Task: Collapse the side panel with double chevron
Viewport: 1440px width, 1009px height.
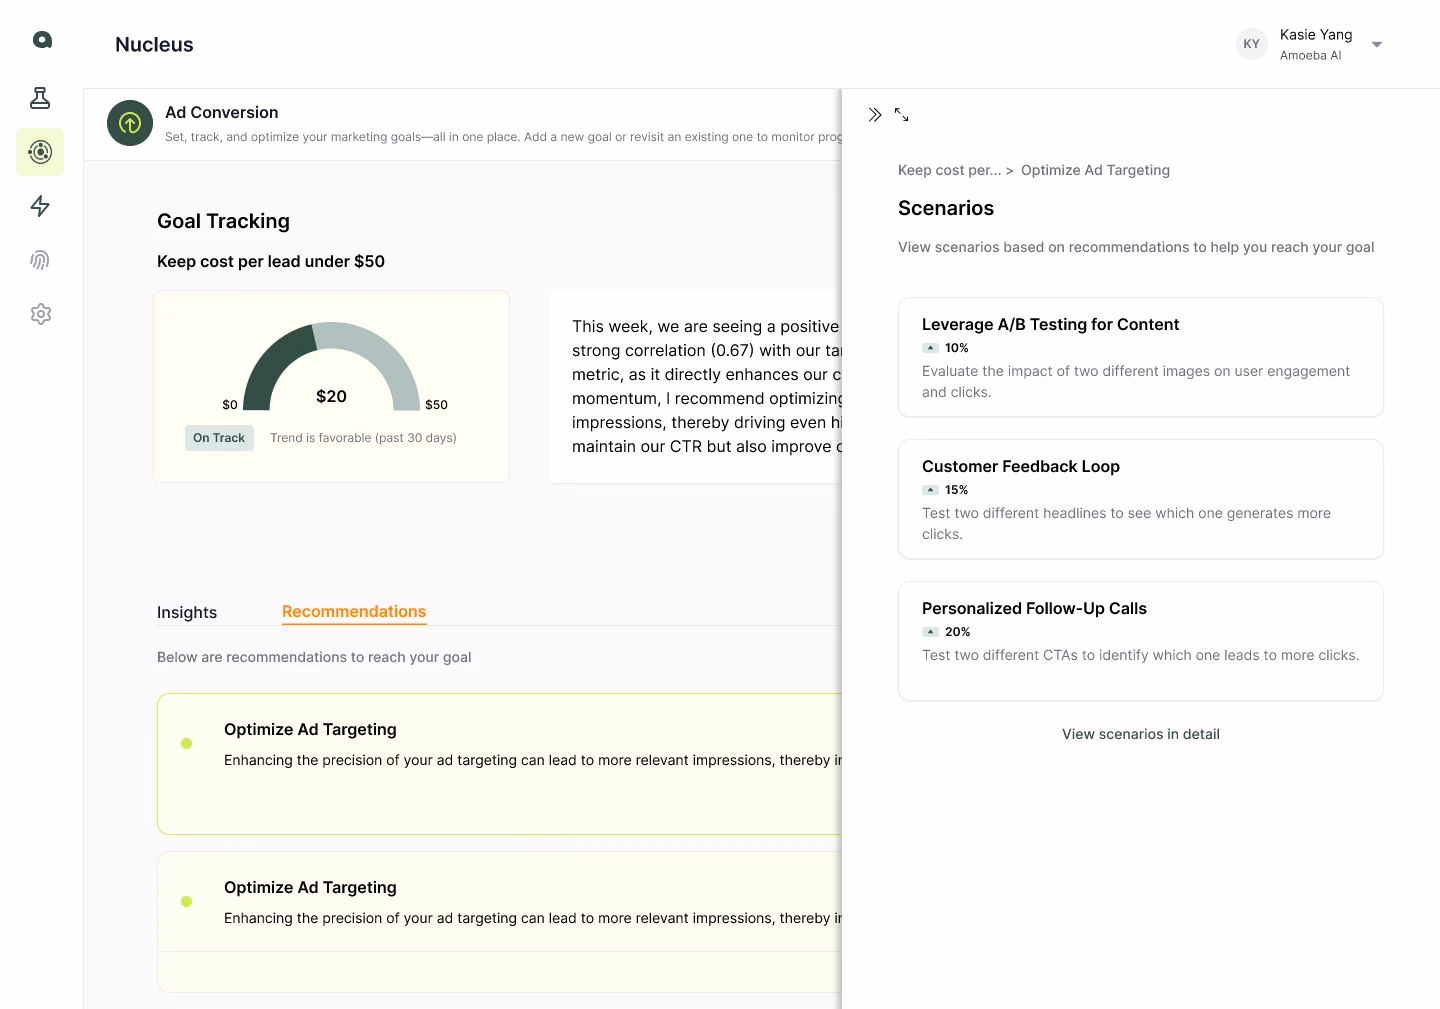Action: pos(875,115)
